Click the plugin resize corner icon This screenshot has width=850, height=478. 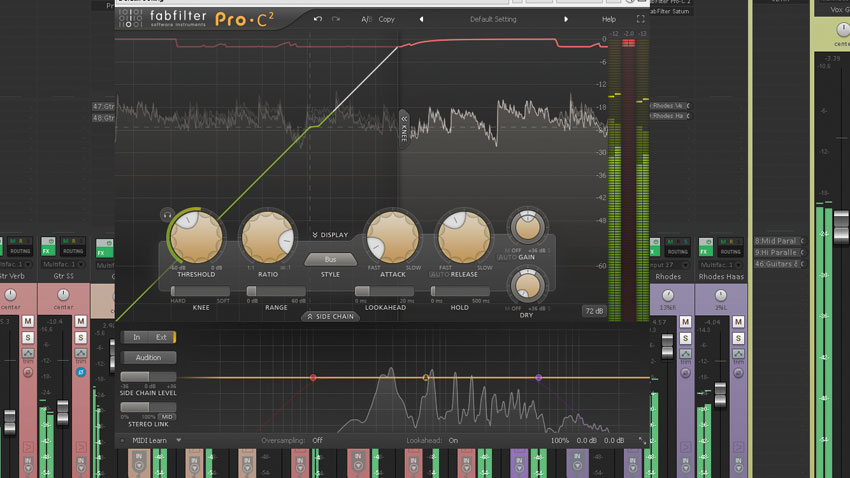click(642, 441)
